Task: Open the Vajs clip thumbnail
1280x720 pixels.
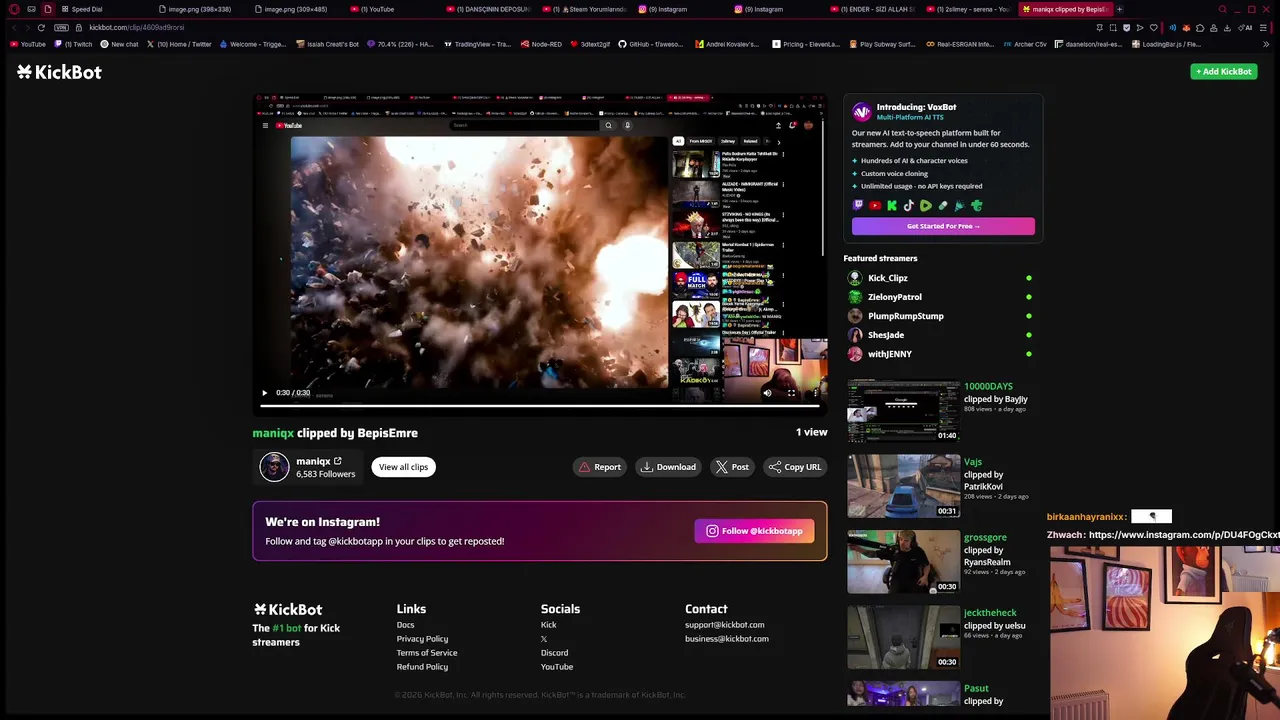Action: (903, 486)
